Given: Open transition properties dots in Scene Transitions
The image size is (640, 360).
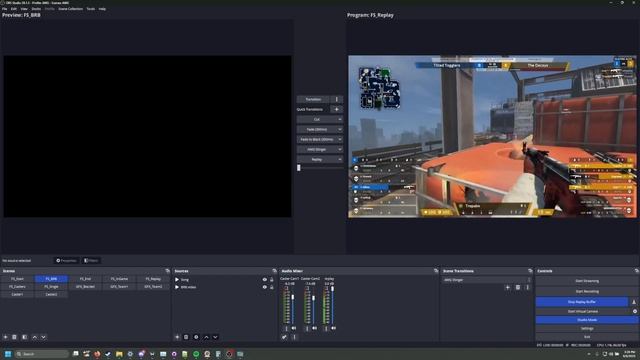Looking at the screenshot, I should pos(527,287).
